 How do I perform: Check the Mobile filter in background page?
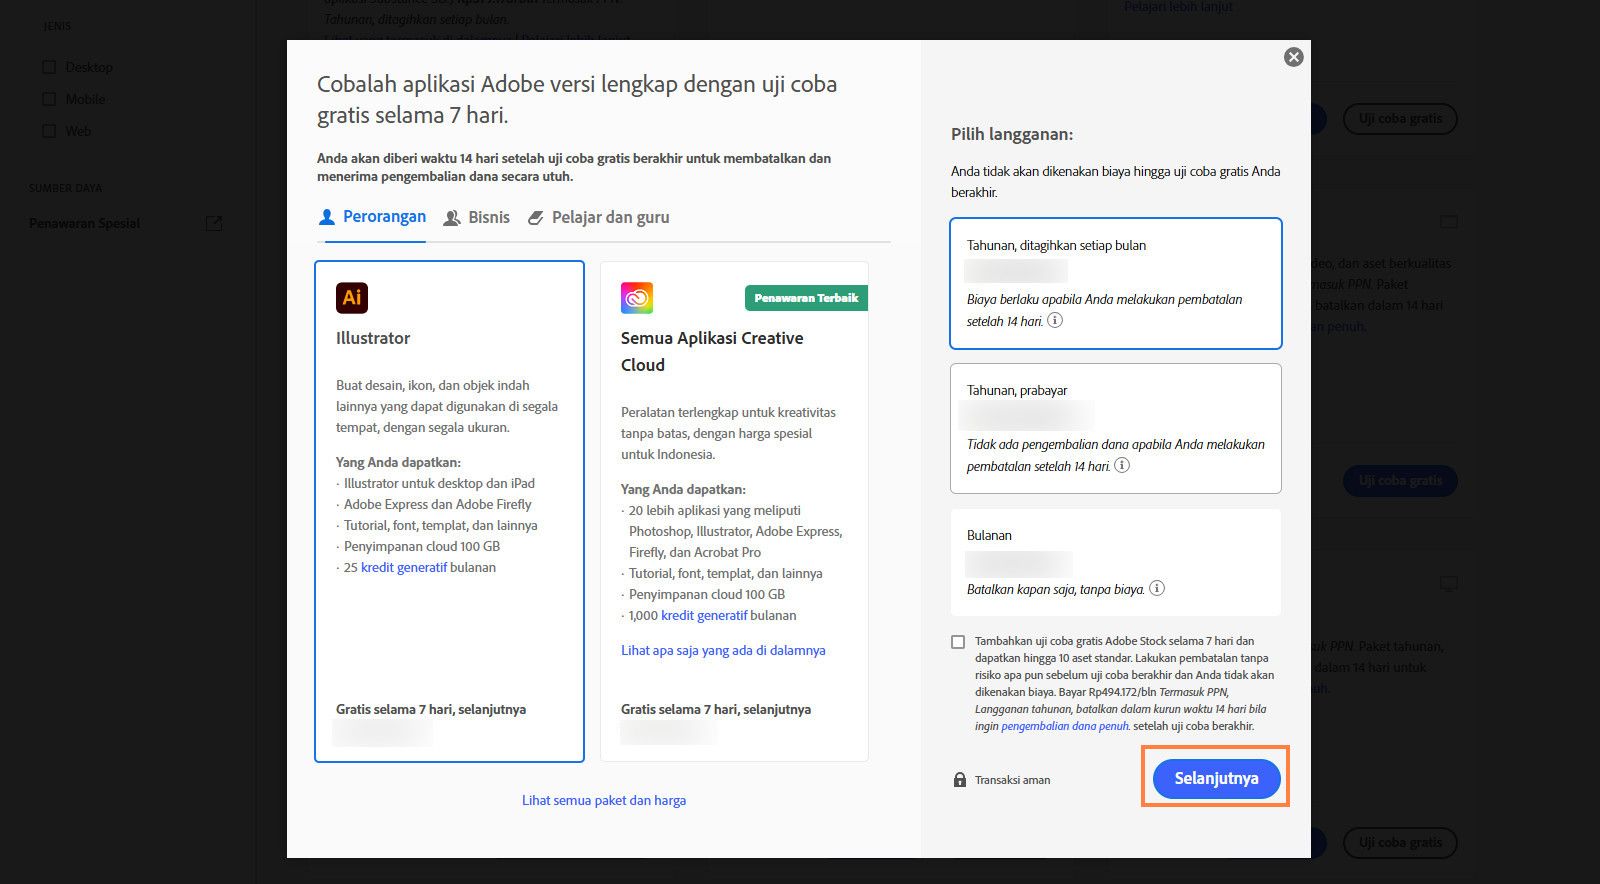point(49,99)
